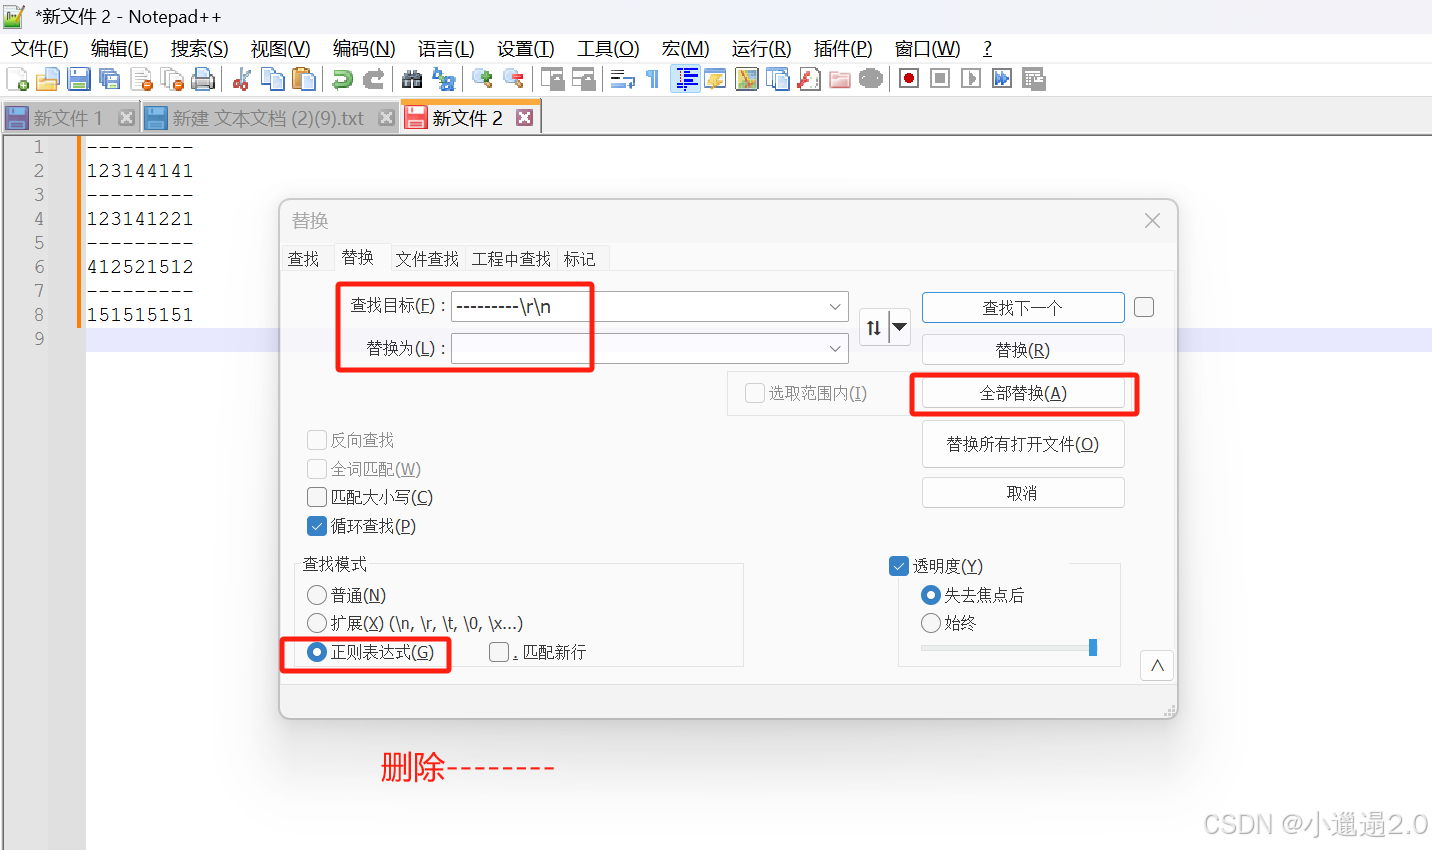Run macro multiple times icon
This screenshot has width=1432, height=850.
(1002, 79)
